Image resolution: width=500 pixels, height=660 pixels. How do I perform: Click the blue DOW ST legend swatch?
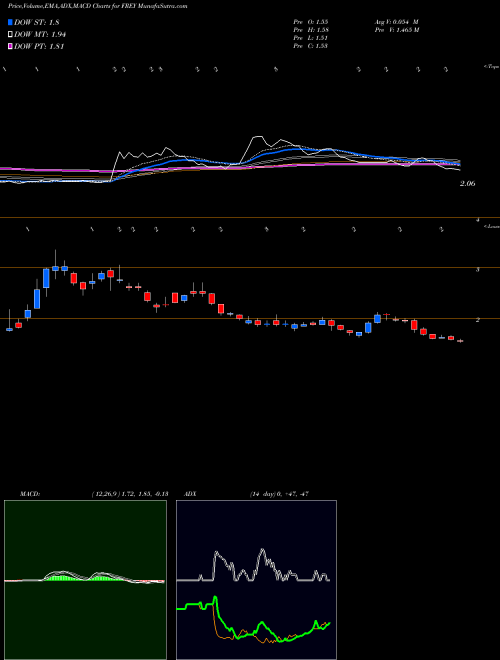coord(10,22)
